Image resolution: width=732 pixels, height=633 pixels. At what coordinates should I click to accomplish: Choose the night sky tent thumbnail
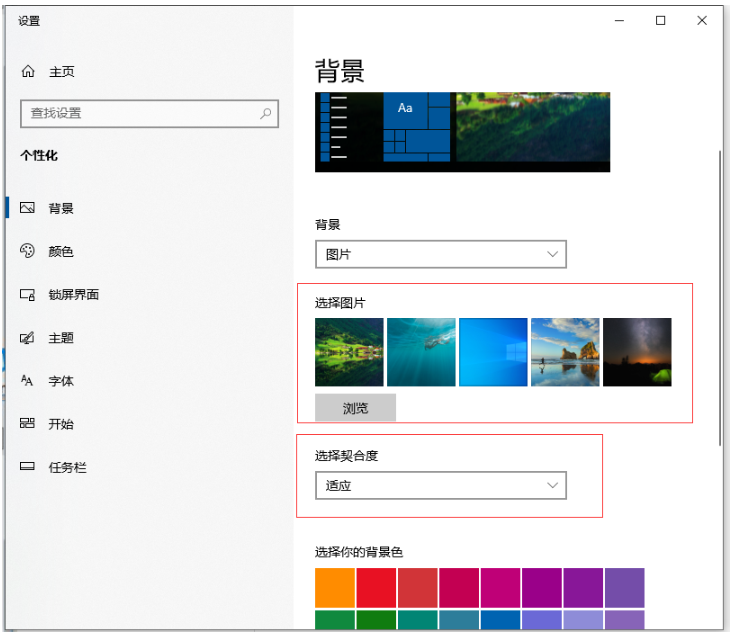(x=637, y=352)
